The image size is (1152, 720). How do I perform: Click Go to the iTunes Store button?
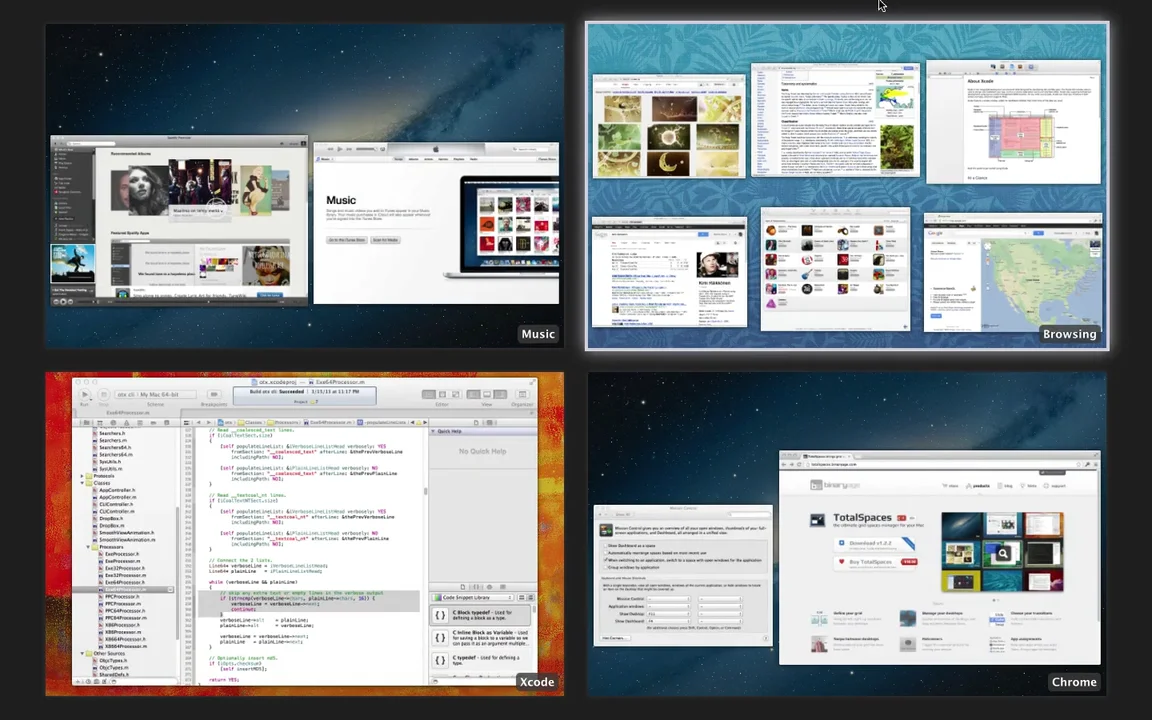click(347, 240)
